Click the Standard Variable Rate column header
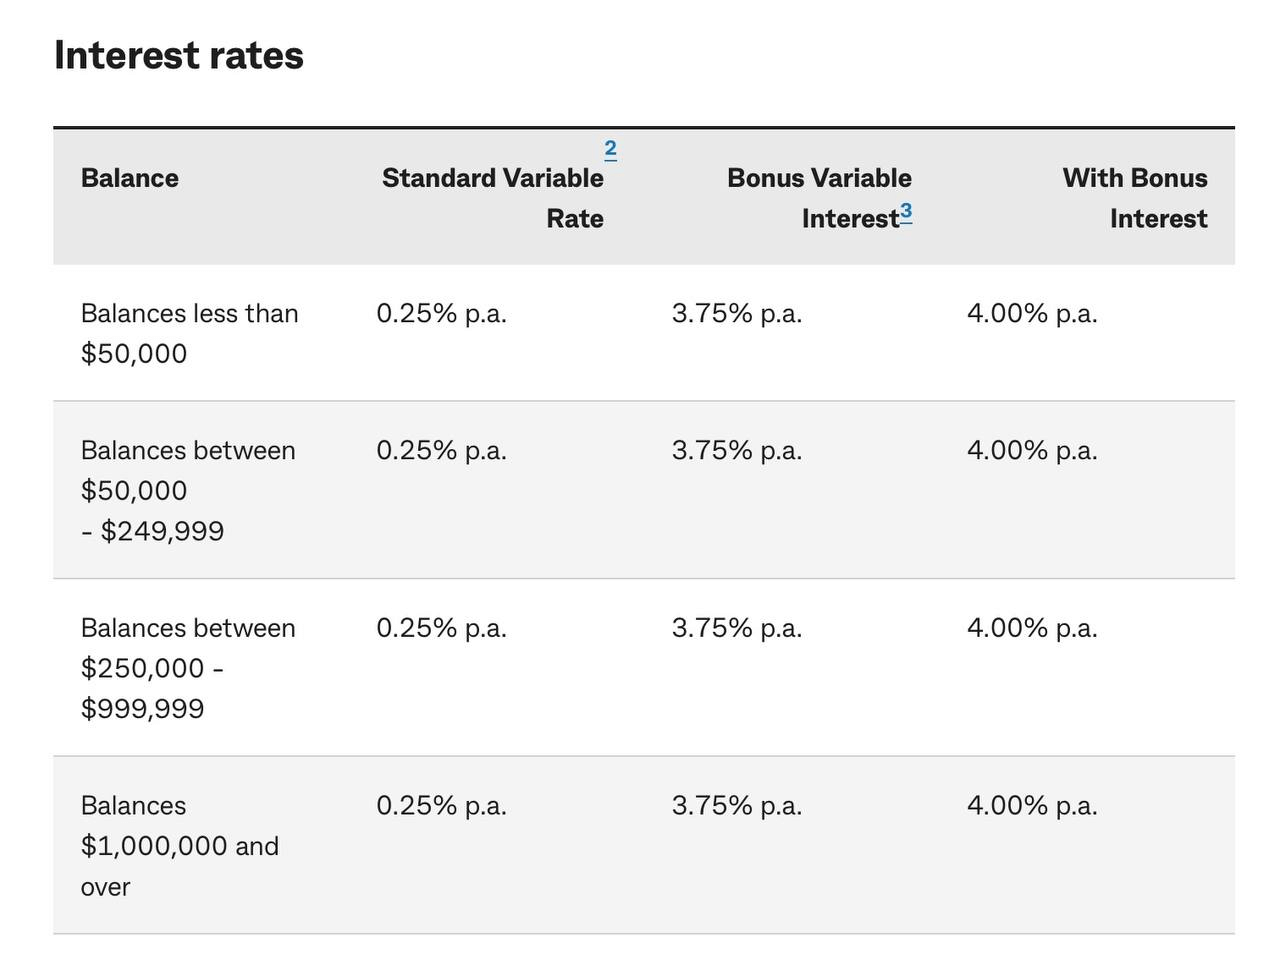The width and height of the screenshot is (1280, 976). (x=493, y=197)
